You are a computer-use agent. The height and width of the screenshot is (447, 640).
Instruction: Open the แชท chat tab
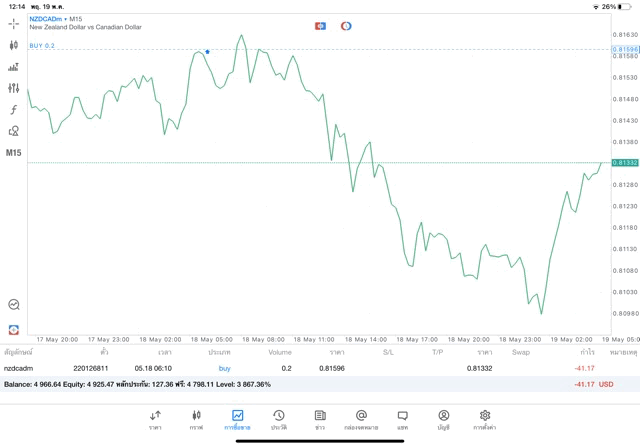pyautogui.click(x=402, y=420)
